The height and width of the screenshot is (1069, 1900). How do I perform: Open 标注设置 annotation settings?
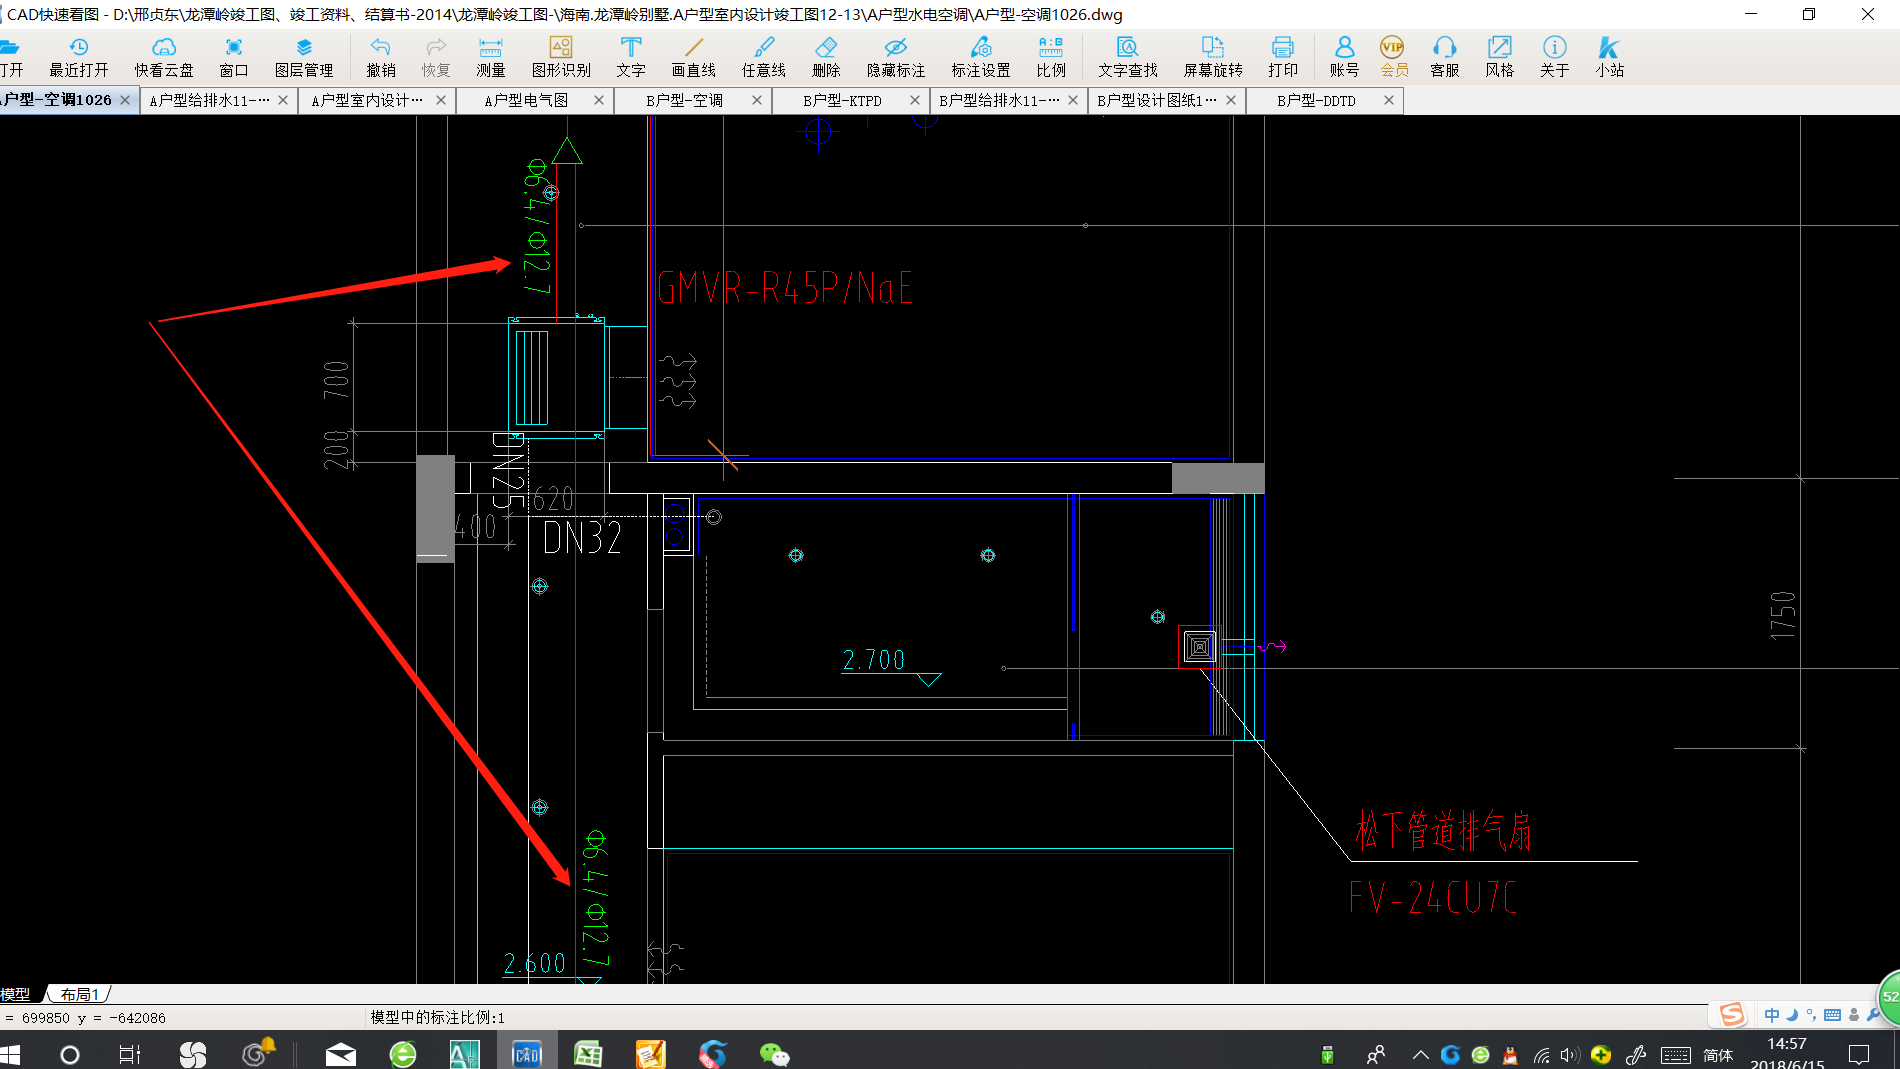tap(981, 57)
